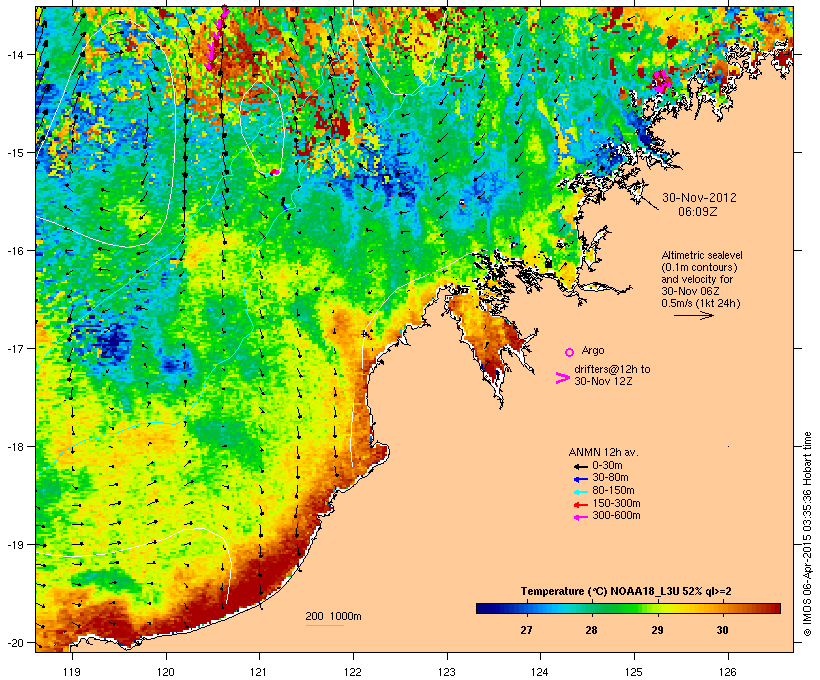The width and height of the screenshot is (820, 680).
Task: Click the longitude axis label 120
Action: tap(166, 672)
